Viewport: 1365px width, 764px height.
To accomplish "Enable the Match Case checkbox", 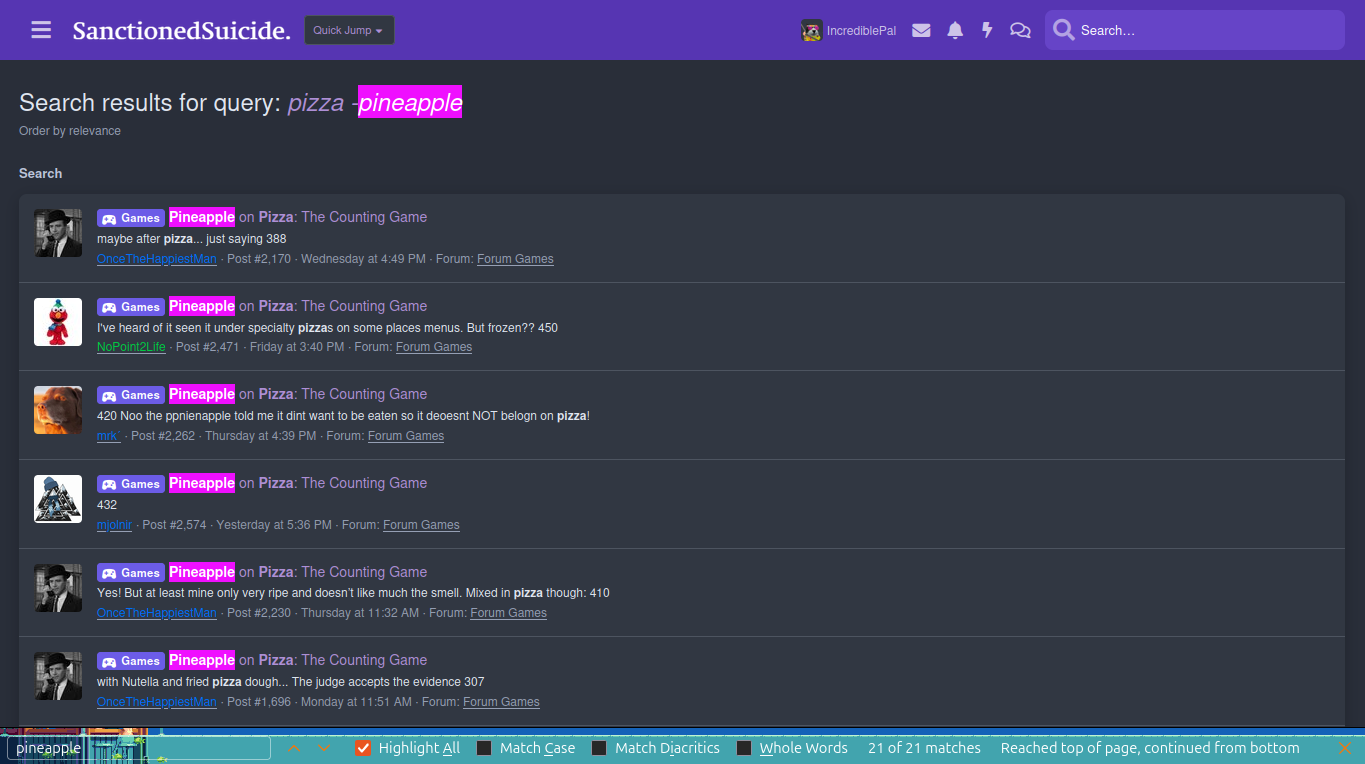I will coord(484,748).
